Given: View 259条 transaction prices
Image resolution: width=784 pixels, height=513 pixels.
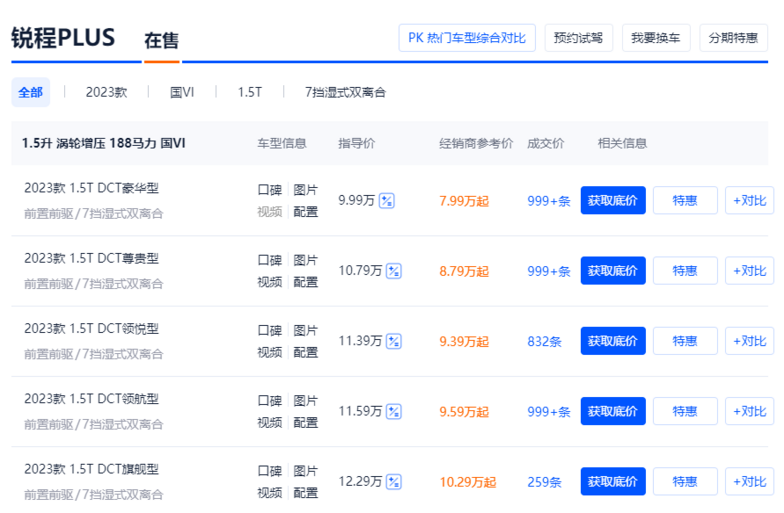Looking at the screenshot, I should (x=544, y=482).
